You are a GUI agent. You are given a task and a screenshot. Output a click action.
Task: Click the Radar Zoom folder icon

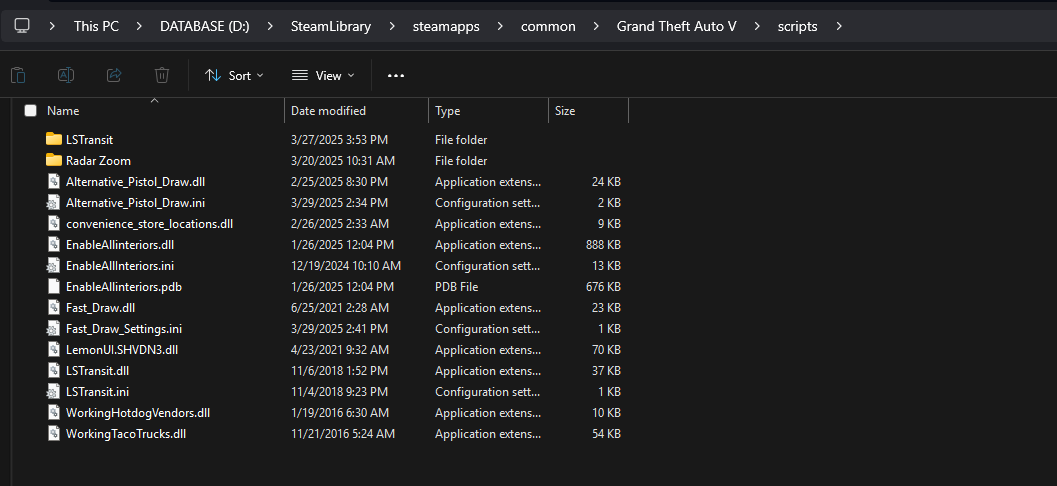tap(54, 160)
